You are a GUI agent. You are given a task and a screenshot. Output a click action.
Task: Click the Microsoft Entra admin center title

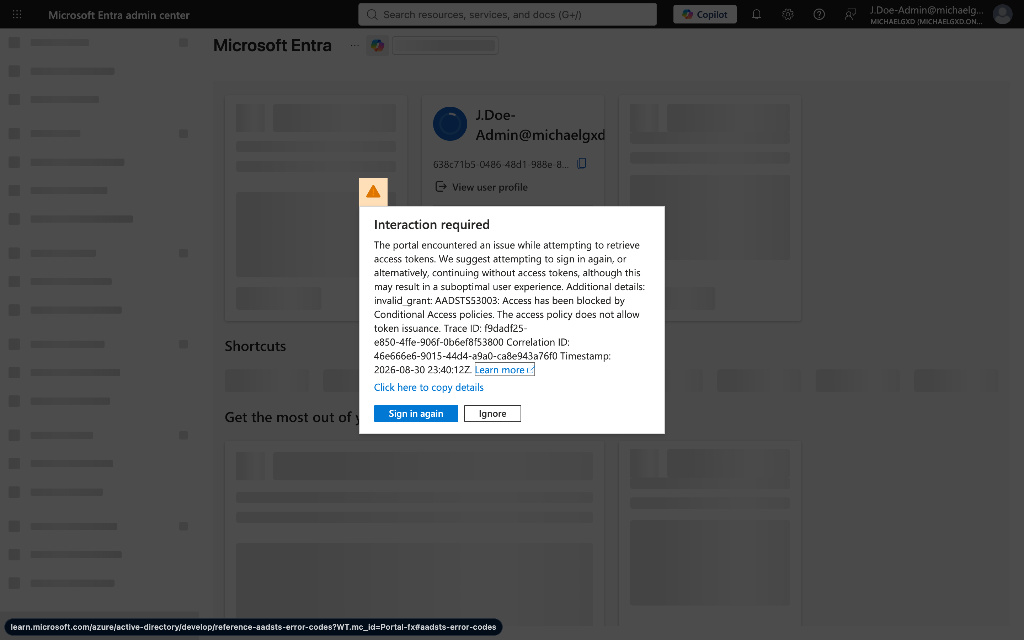(119, 15)
